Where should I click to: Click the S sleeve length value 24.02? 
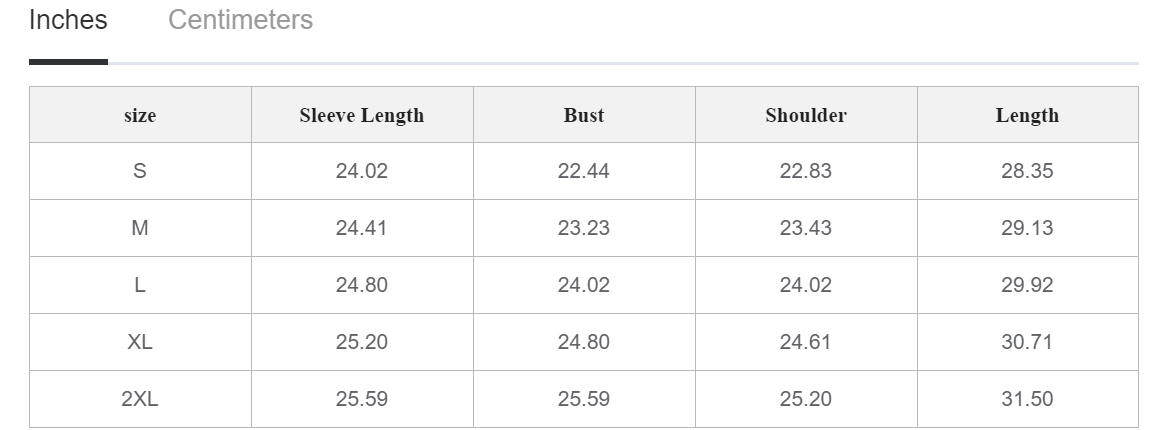coord(361,171)
